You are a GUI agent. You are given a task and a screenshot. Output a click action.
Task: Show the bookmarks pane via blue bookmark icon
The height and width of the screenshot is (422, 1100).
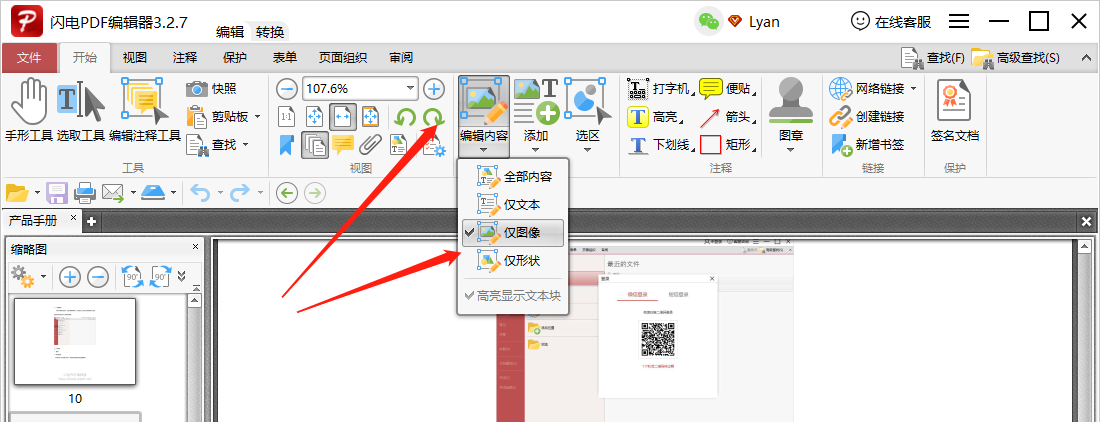pos(286,144)
